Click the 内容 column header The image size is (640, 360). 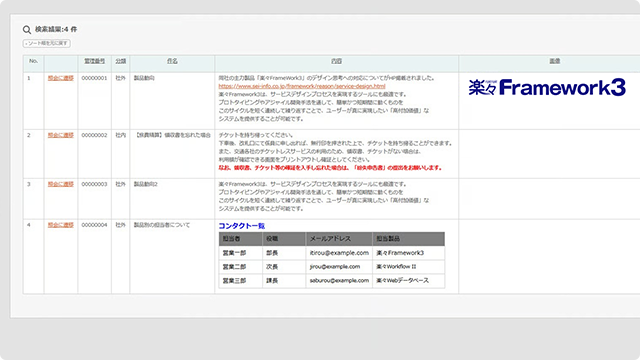point(336,61)
